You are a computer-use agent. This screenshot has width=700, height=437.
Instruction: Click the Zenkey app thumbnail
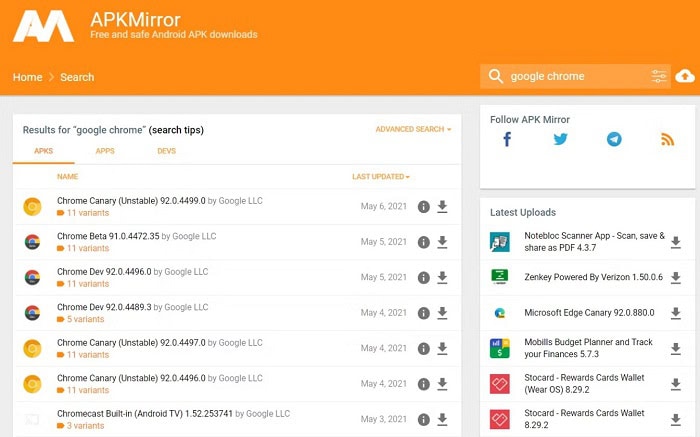[500, 277]
